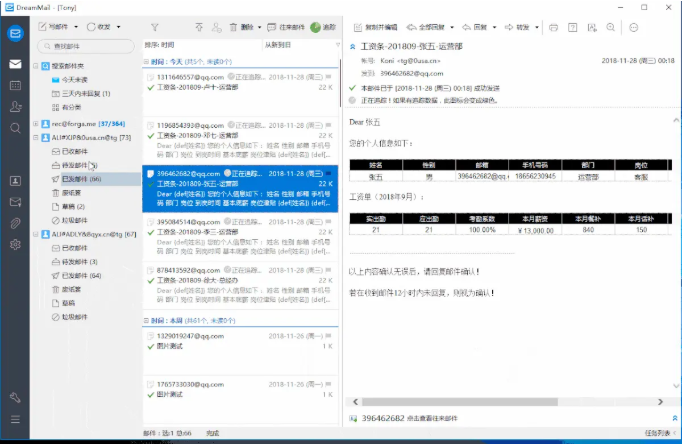This screenshot has height=444, width=682.
Task: Toggle flag on 878413592@qq.com message
Action: click(328, 270)
